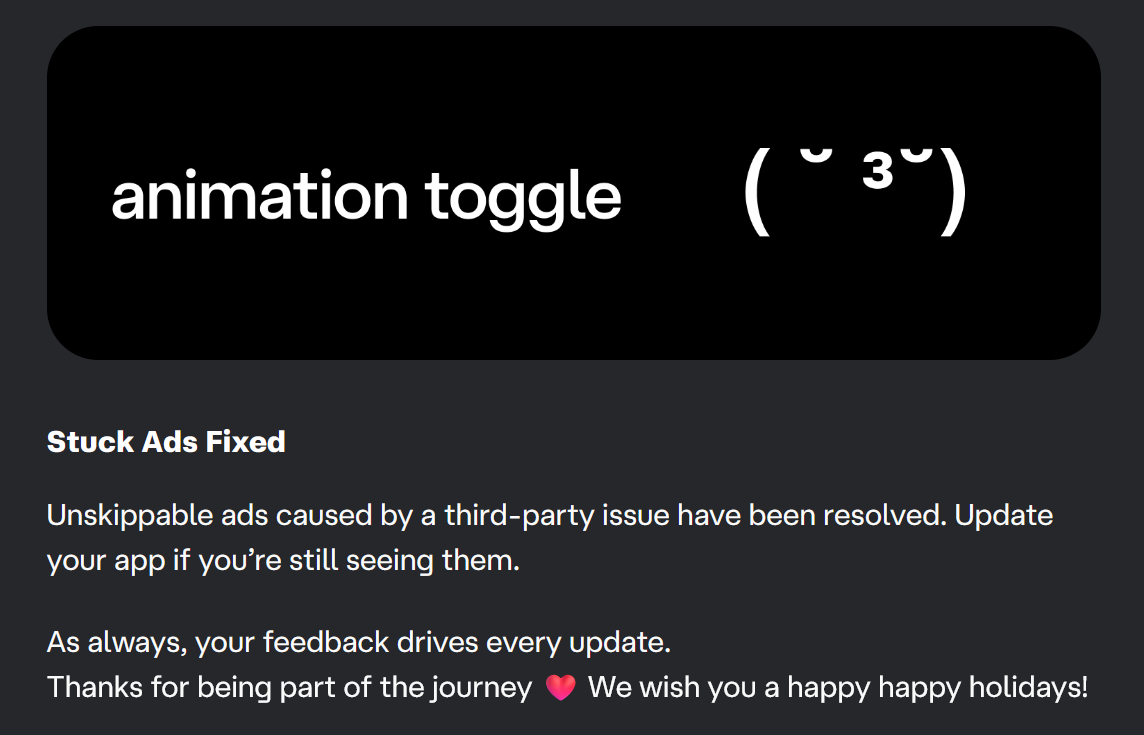Click the word "feedback" in the text
Screen dimensions: 1144x735
[326, 642]
